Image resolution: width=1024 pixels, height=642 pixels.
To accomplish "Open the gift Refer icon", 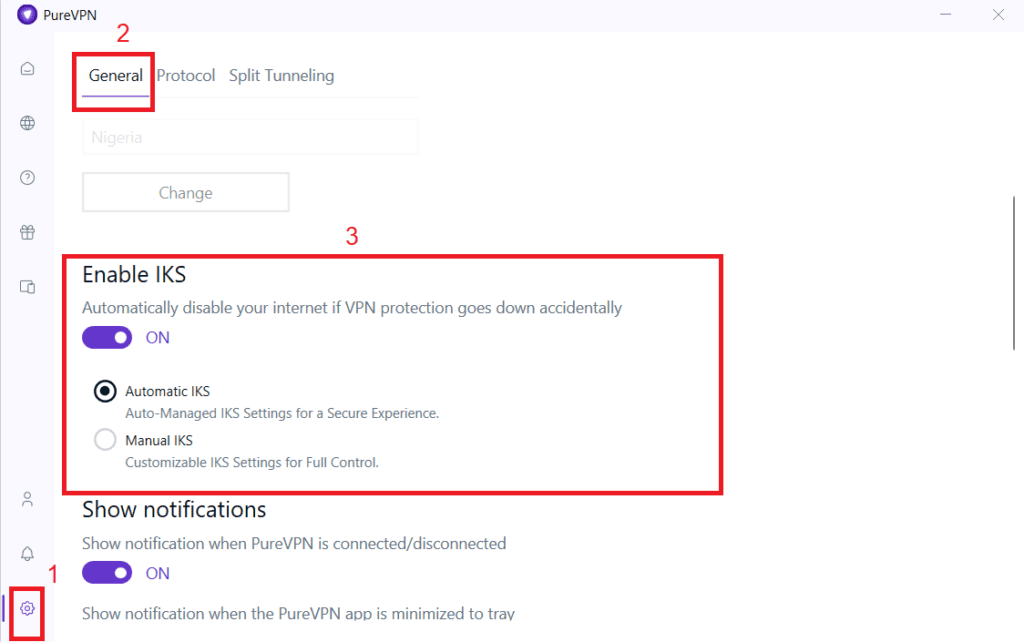I will 27,232.
